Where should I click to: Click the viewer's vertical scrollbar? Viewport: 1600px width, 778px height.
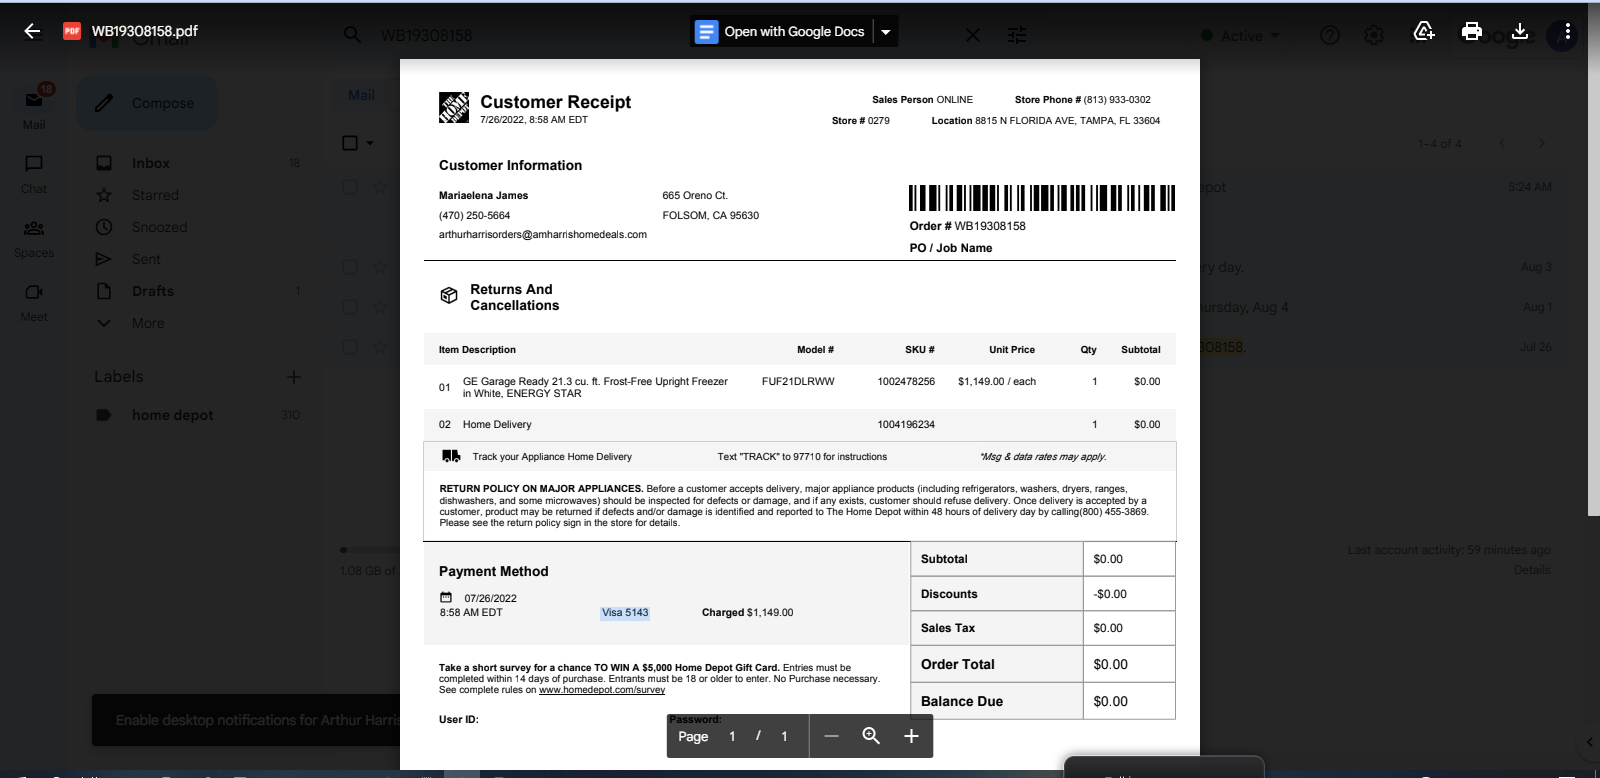coord(1593,290)
